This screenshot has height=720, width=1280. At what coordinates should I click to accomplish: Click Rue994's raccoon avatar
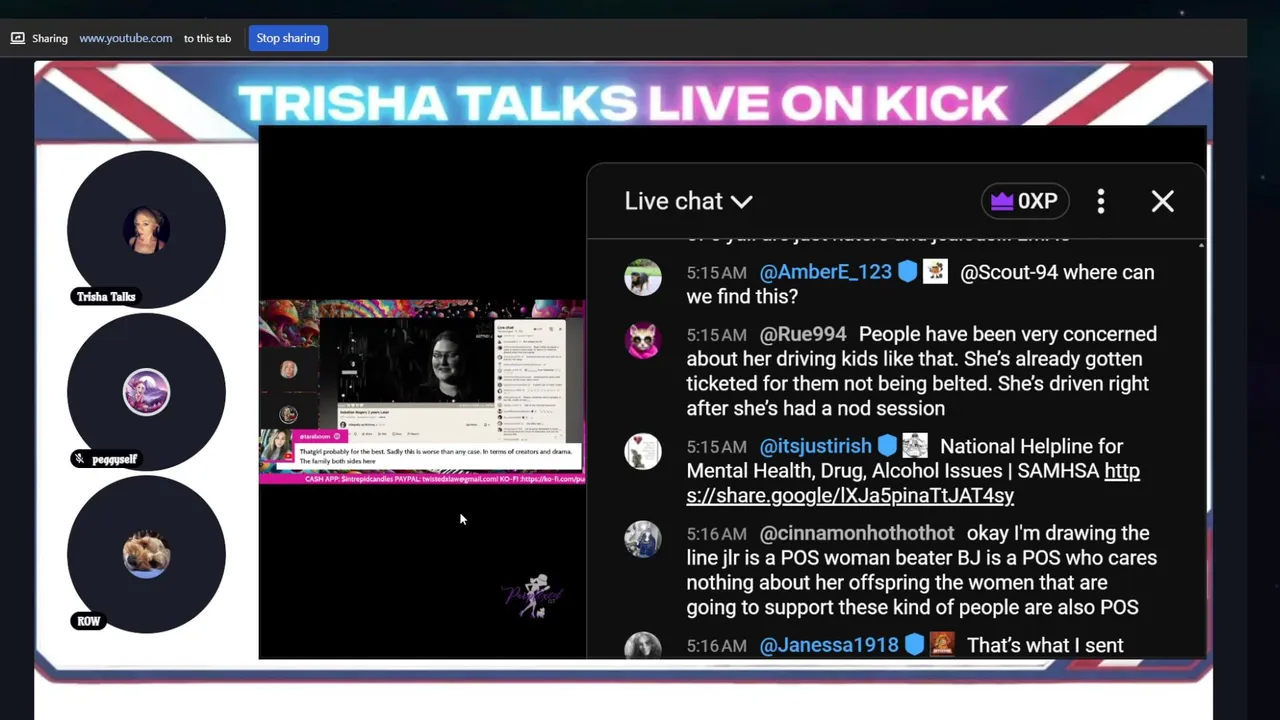click(643, 340)
